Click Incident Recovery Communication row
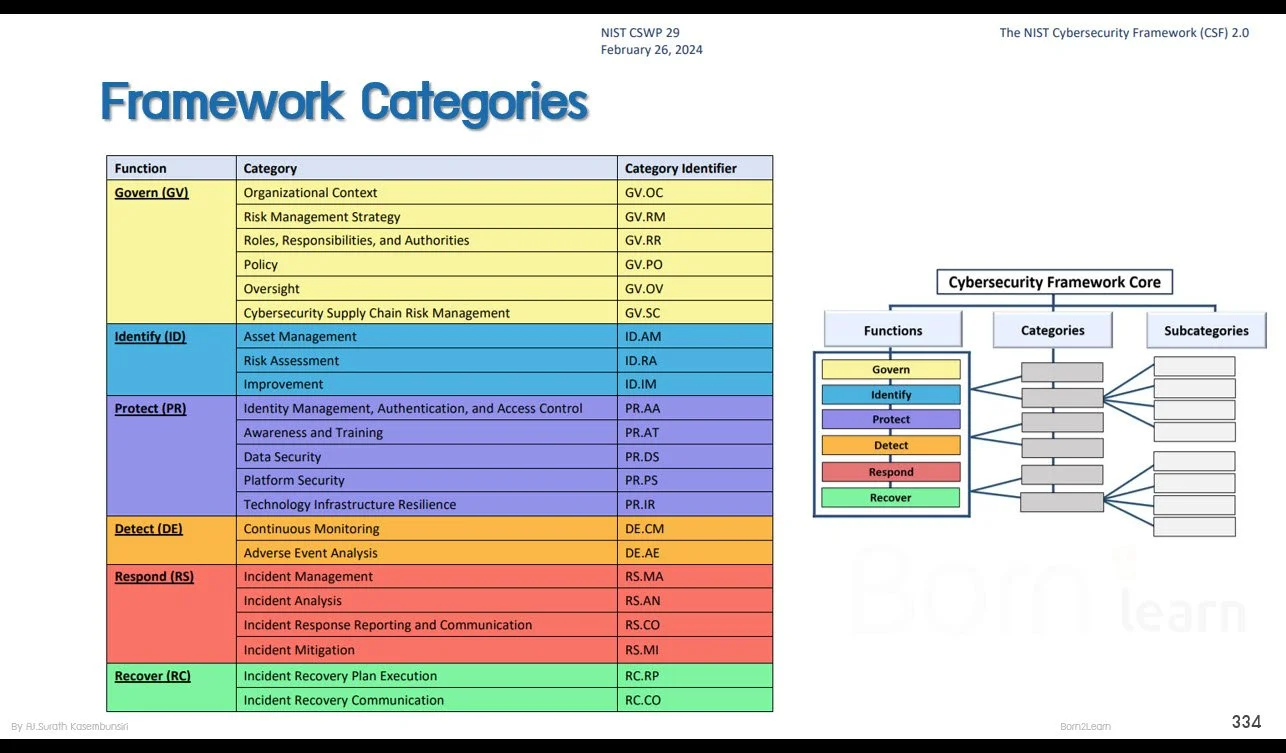Image resolution: width=1286 pixels, height=753 pixels. [427, 700]
